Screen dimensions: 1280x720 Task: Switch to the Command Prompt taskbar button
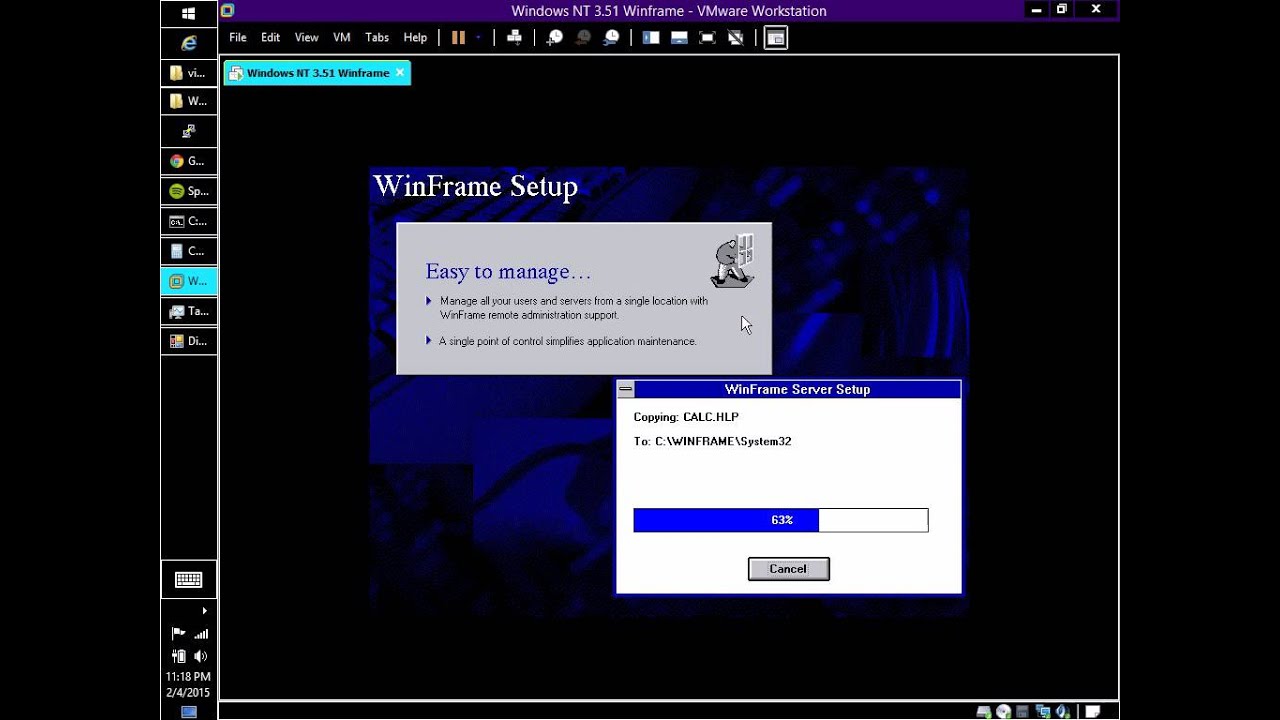[x=188, y=221]
